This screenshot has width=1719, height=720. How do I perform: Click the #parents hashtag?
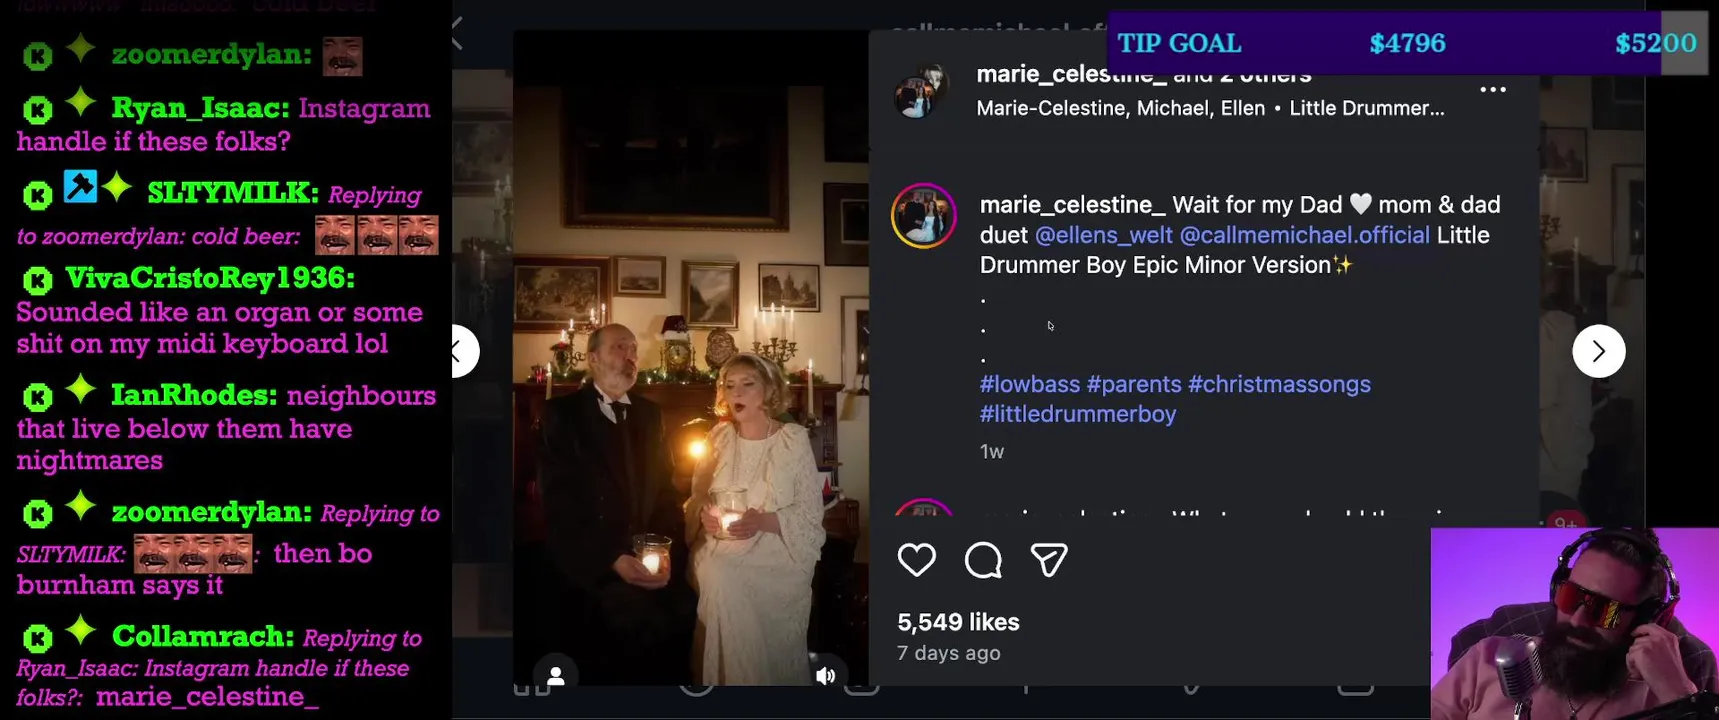[x=1133, y=384]
